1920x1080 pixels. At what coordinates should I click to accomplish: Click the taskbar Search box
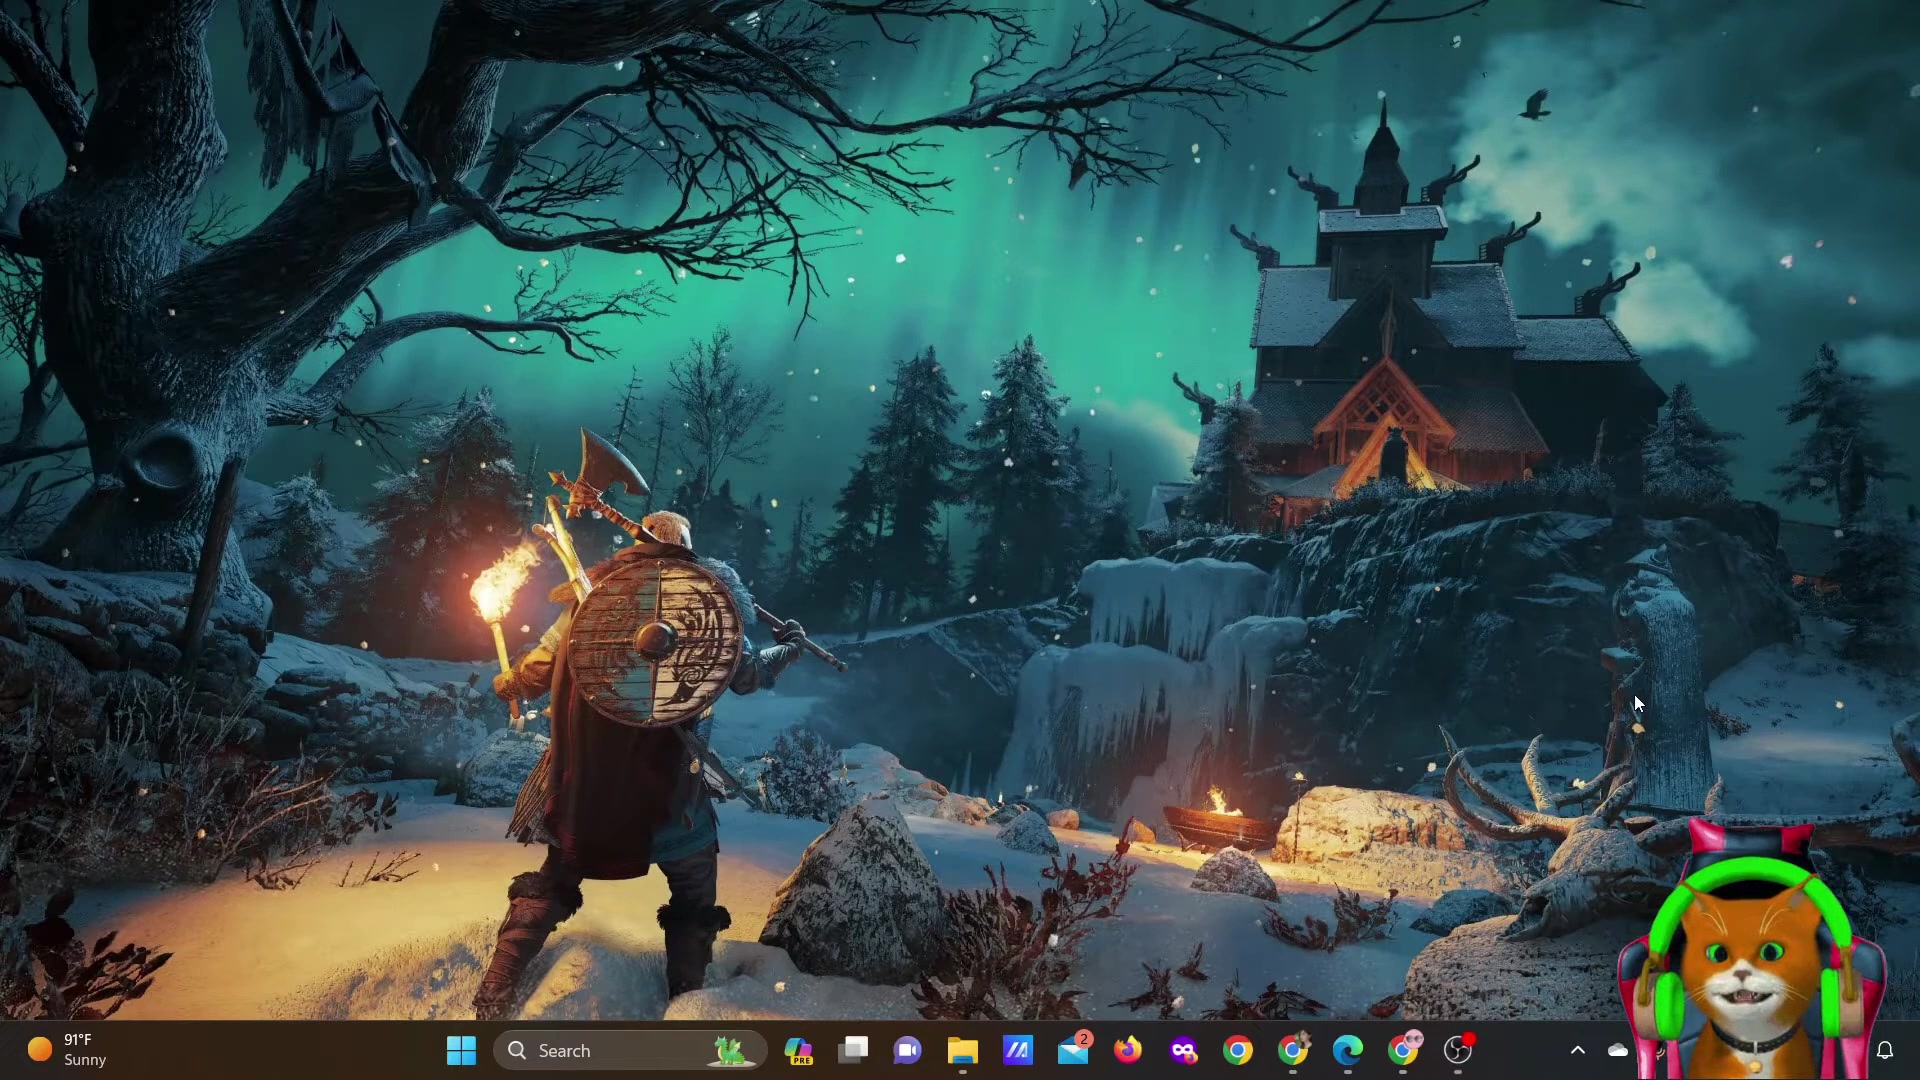click(630, 1050)
